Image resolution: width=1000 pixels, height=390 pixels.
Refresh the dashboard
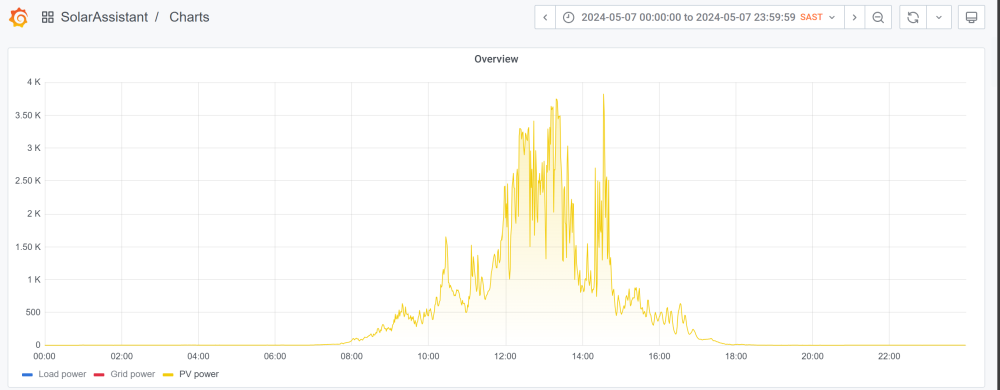[913, 17]
